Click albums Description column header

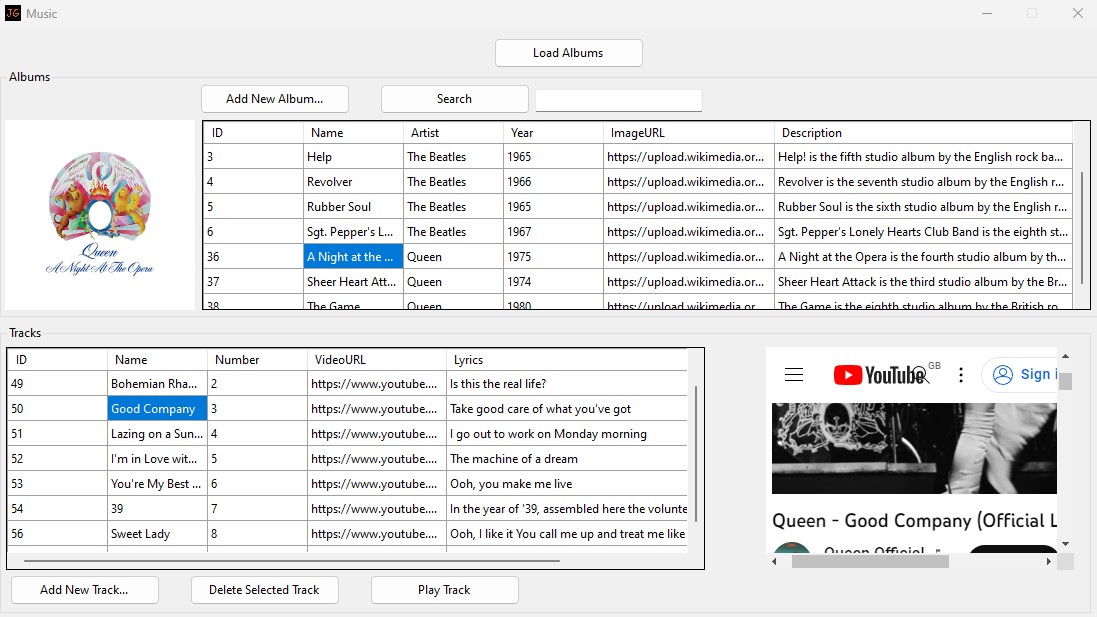923,133
